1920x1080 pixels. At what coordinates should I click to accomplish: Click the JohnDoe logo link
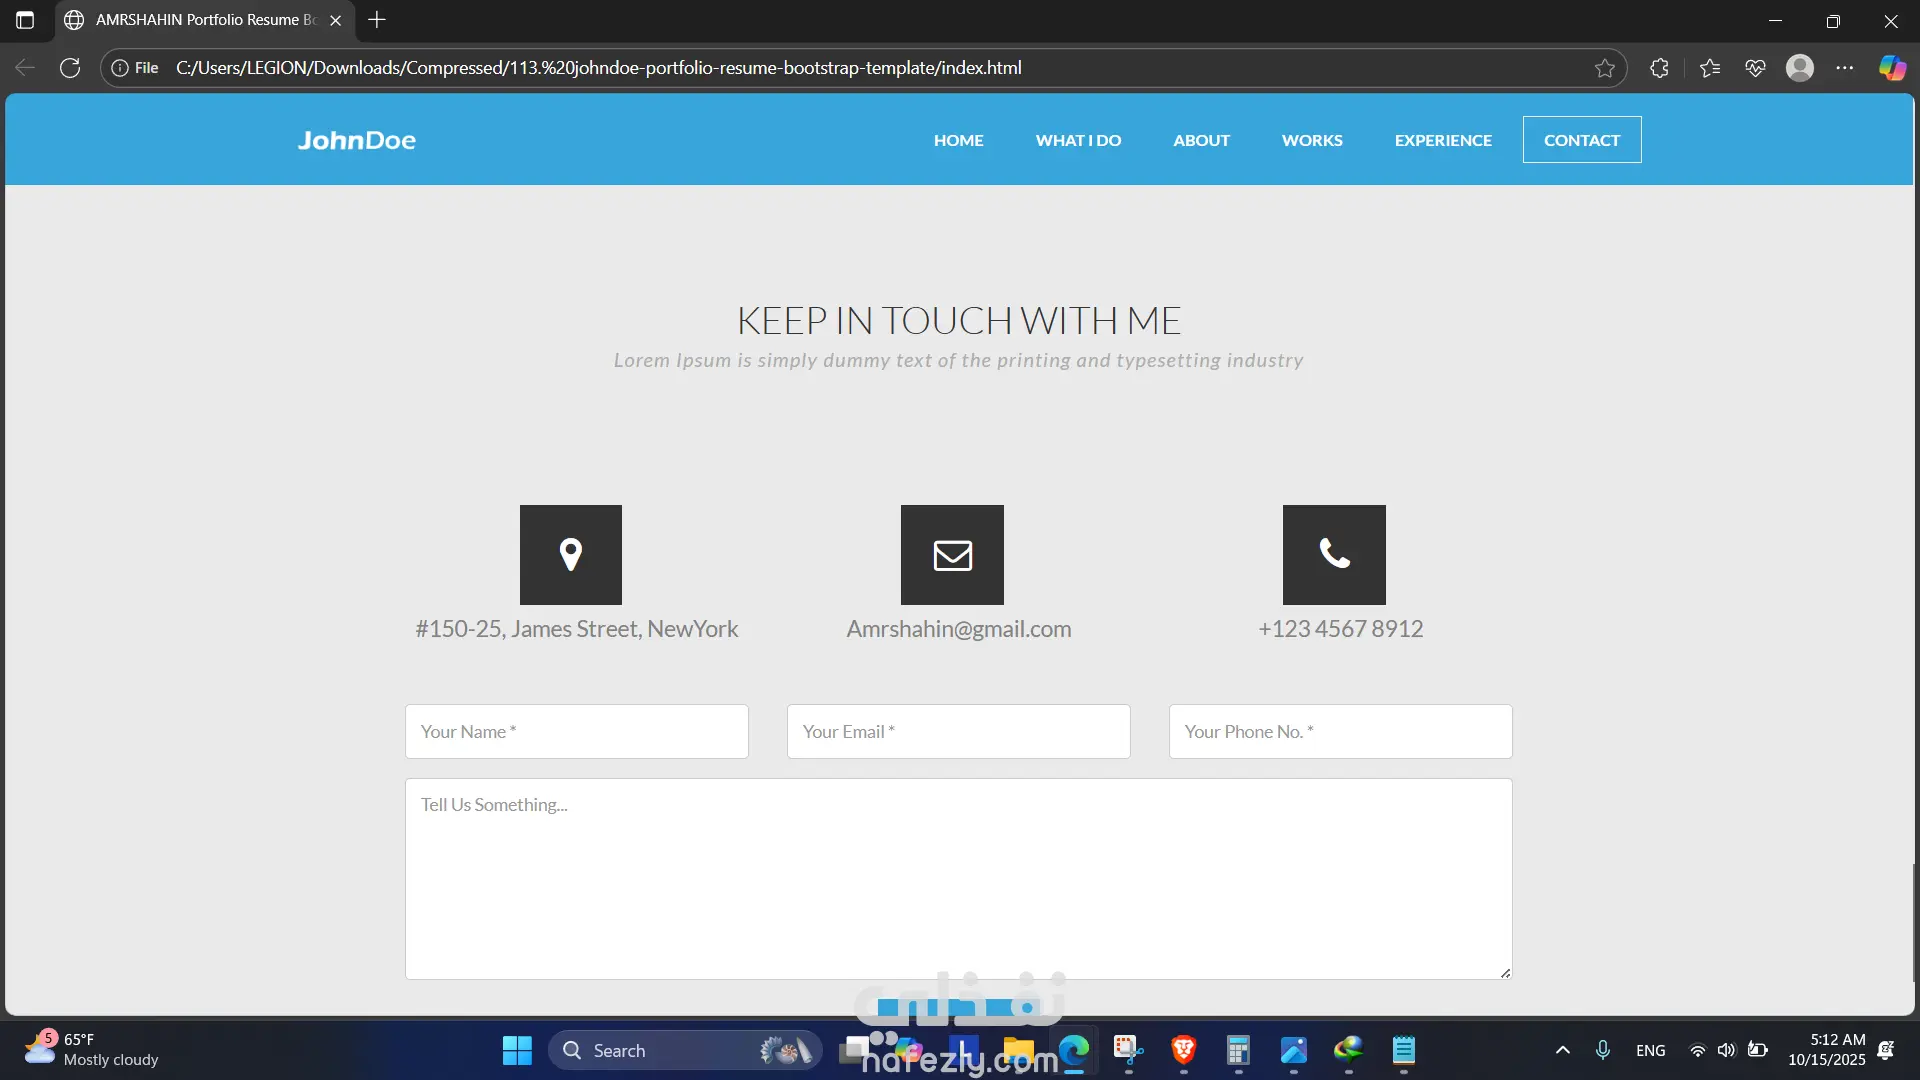point(357,140)
